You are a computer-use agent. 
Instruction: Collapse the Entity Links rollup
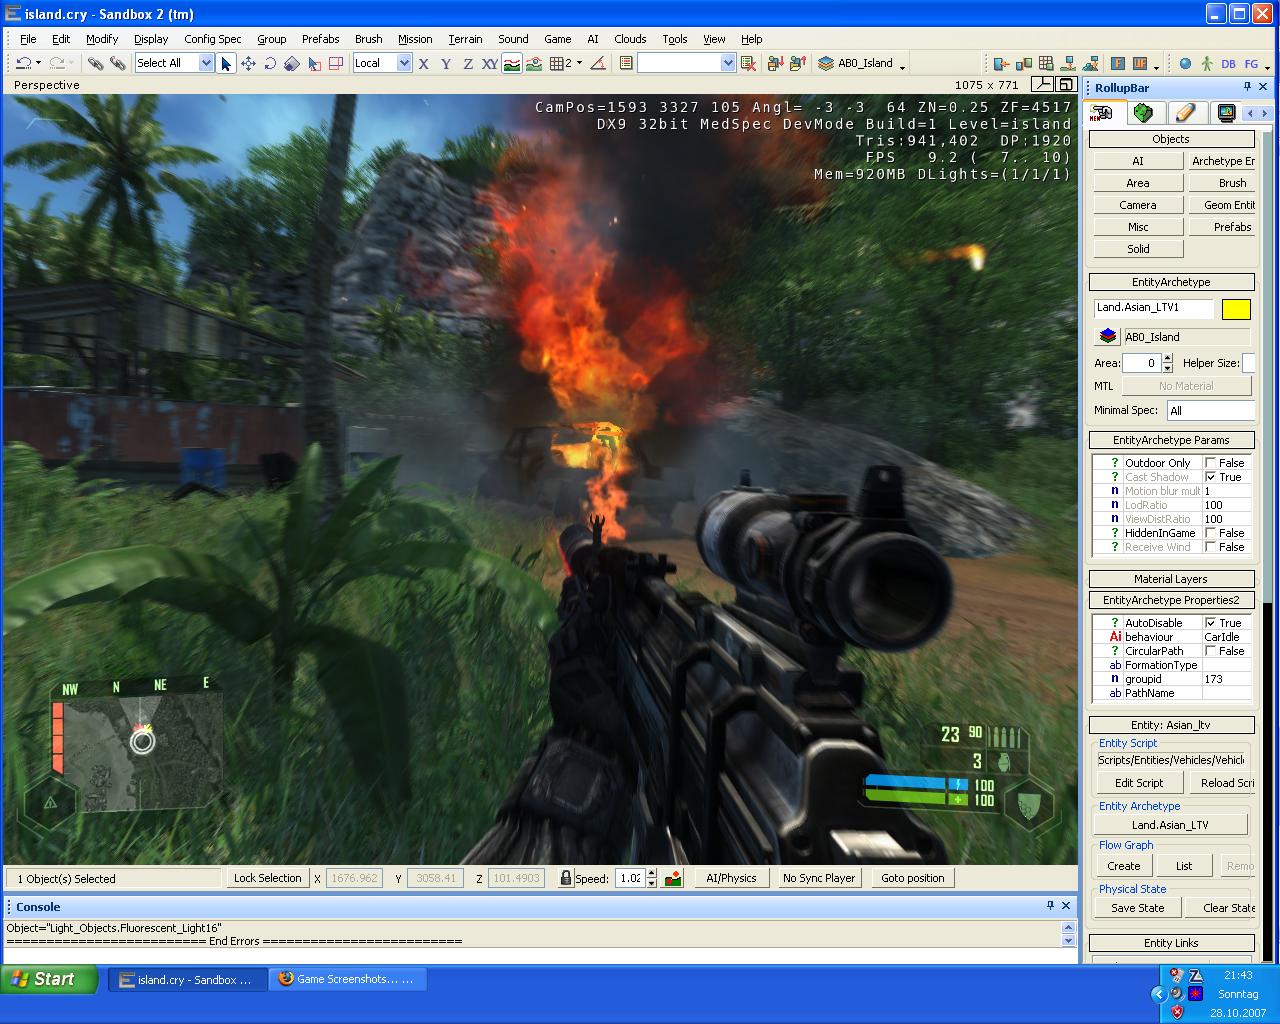[x=1171, y=943]
